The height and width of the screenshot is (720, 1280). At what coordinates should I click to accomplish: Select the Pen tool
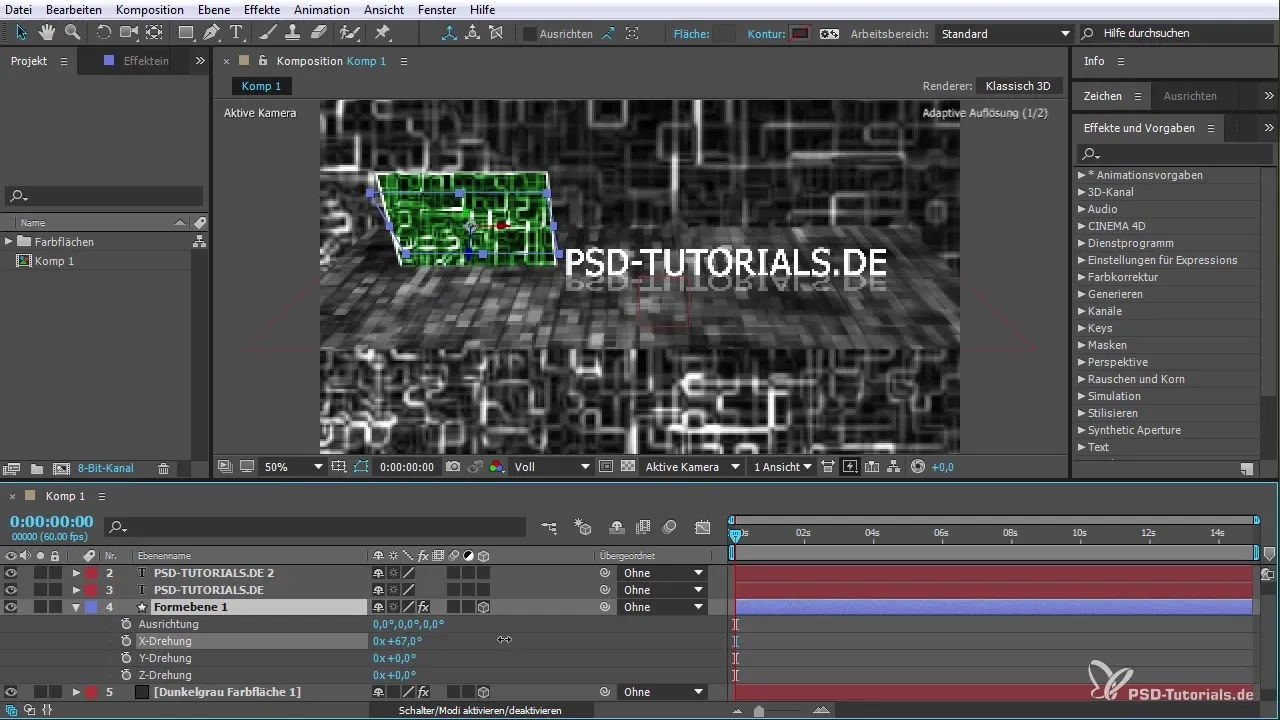pos(211,33)
